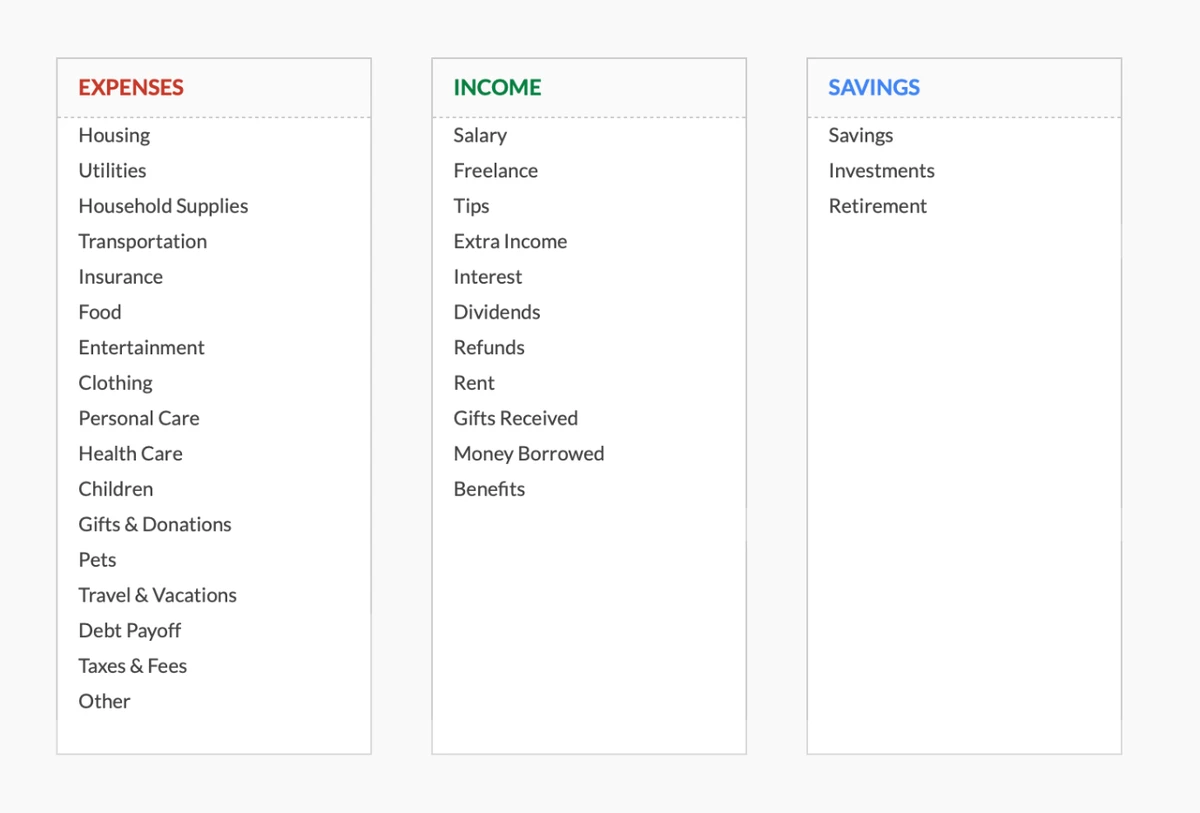Click the INCOME column header

495,88
